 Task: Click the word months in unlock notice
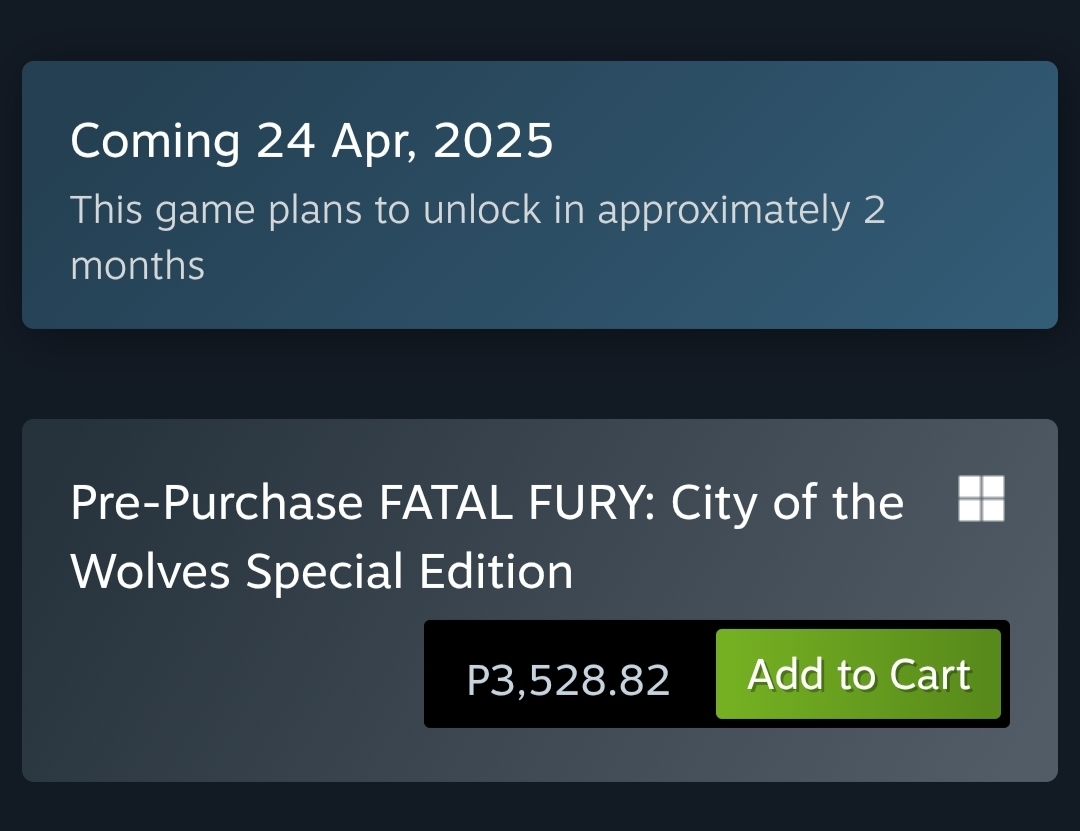pos(137,267)
